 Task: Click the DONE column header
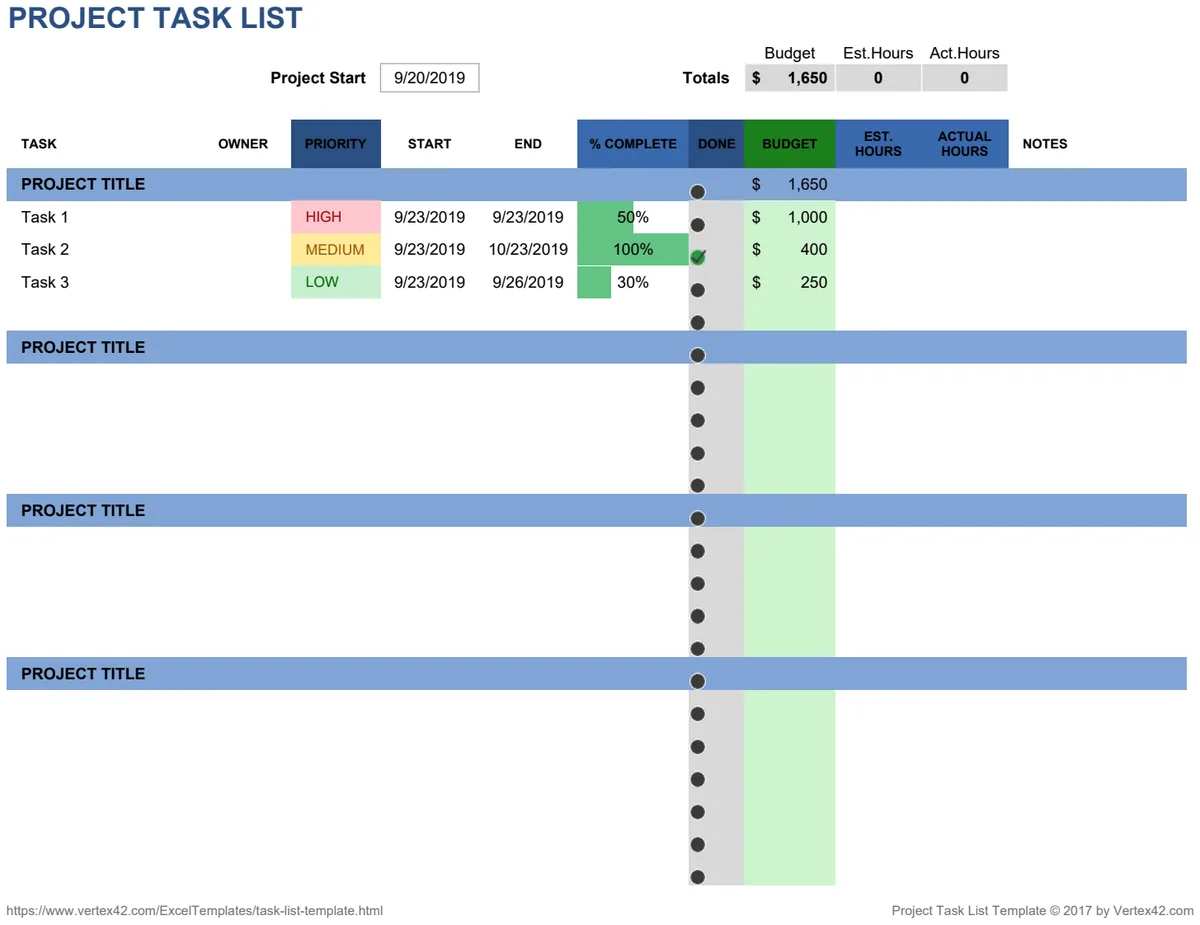pyautogui.click(x=716, y=144)
